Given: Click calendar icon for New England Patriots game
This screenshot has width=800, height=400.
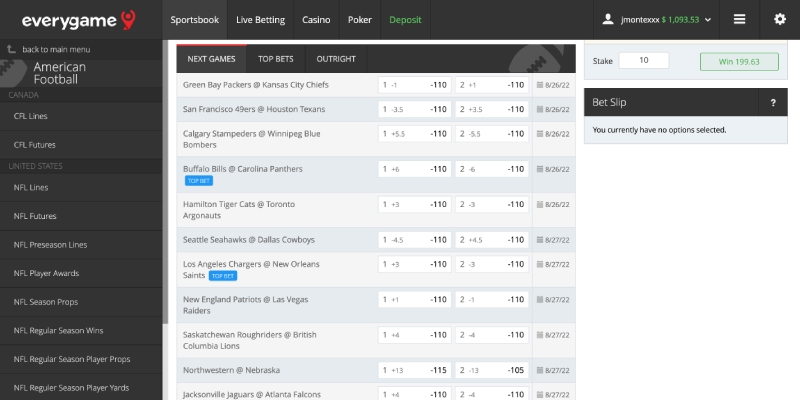Looking at the screenshot, I should [540, 300].
